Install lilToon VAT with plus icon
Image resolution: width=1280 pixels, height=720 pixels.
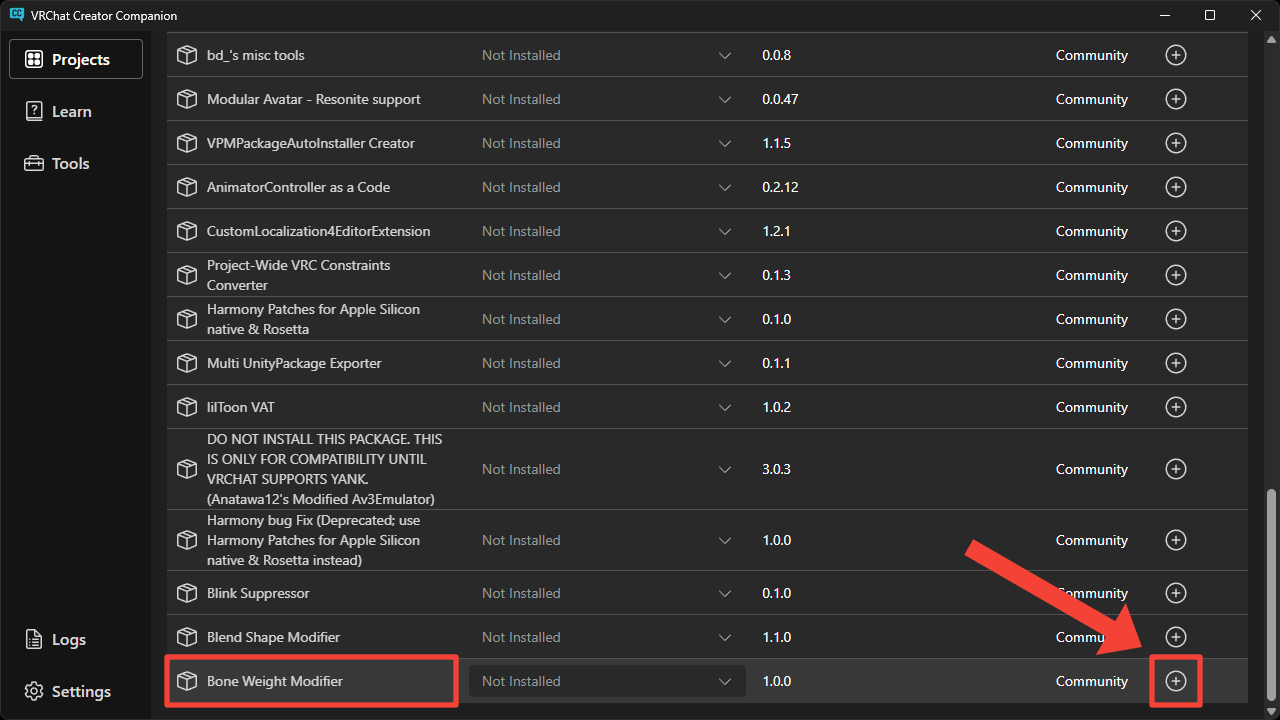pyautogui.click(x=1176, y=407)
